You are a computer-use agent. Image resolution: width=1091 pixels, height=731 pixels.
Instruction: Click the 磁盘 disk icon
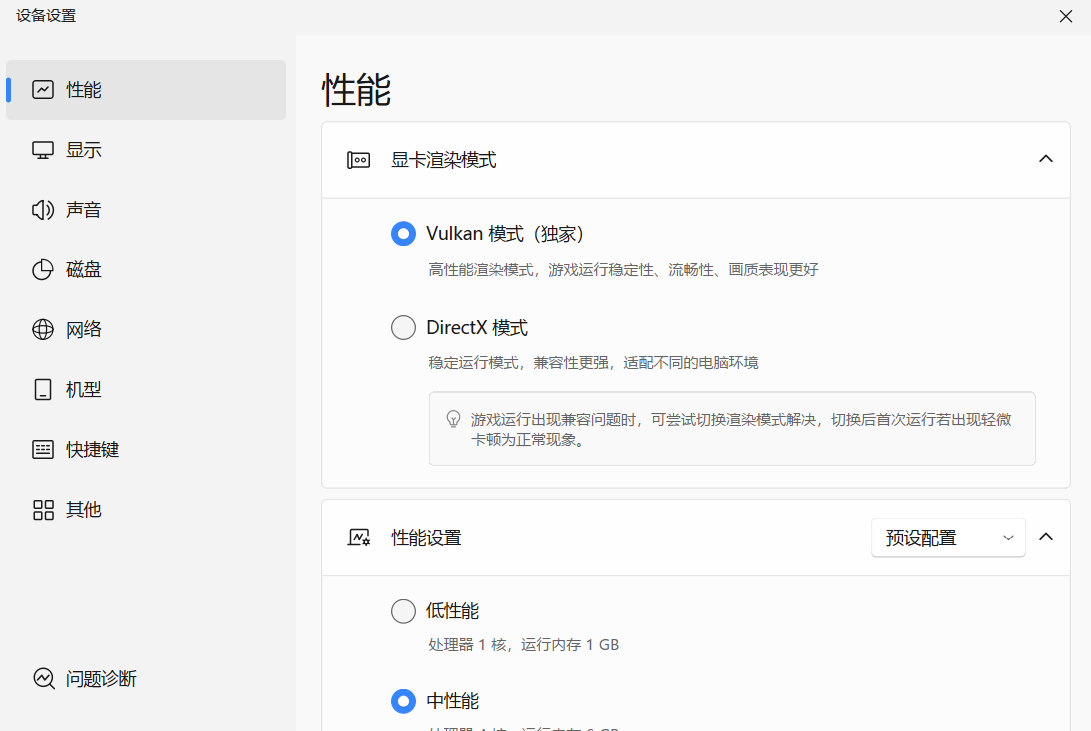pyautogui.click(x=42, y=269)
